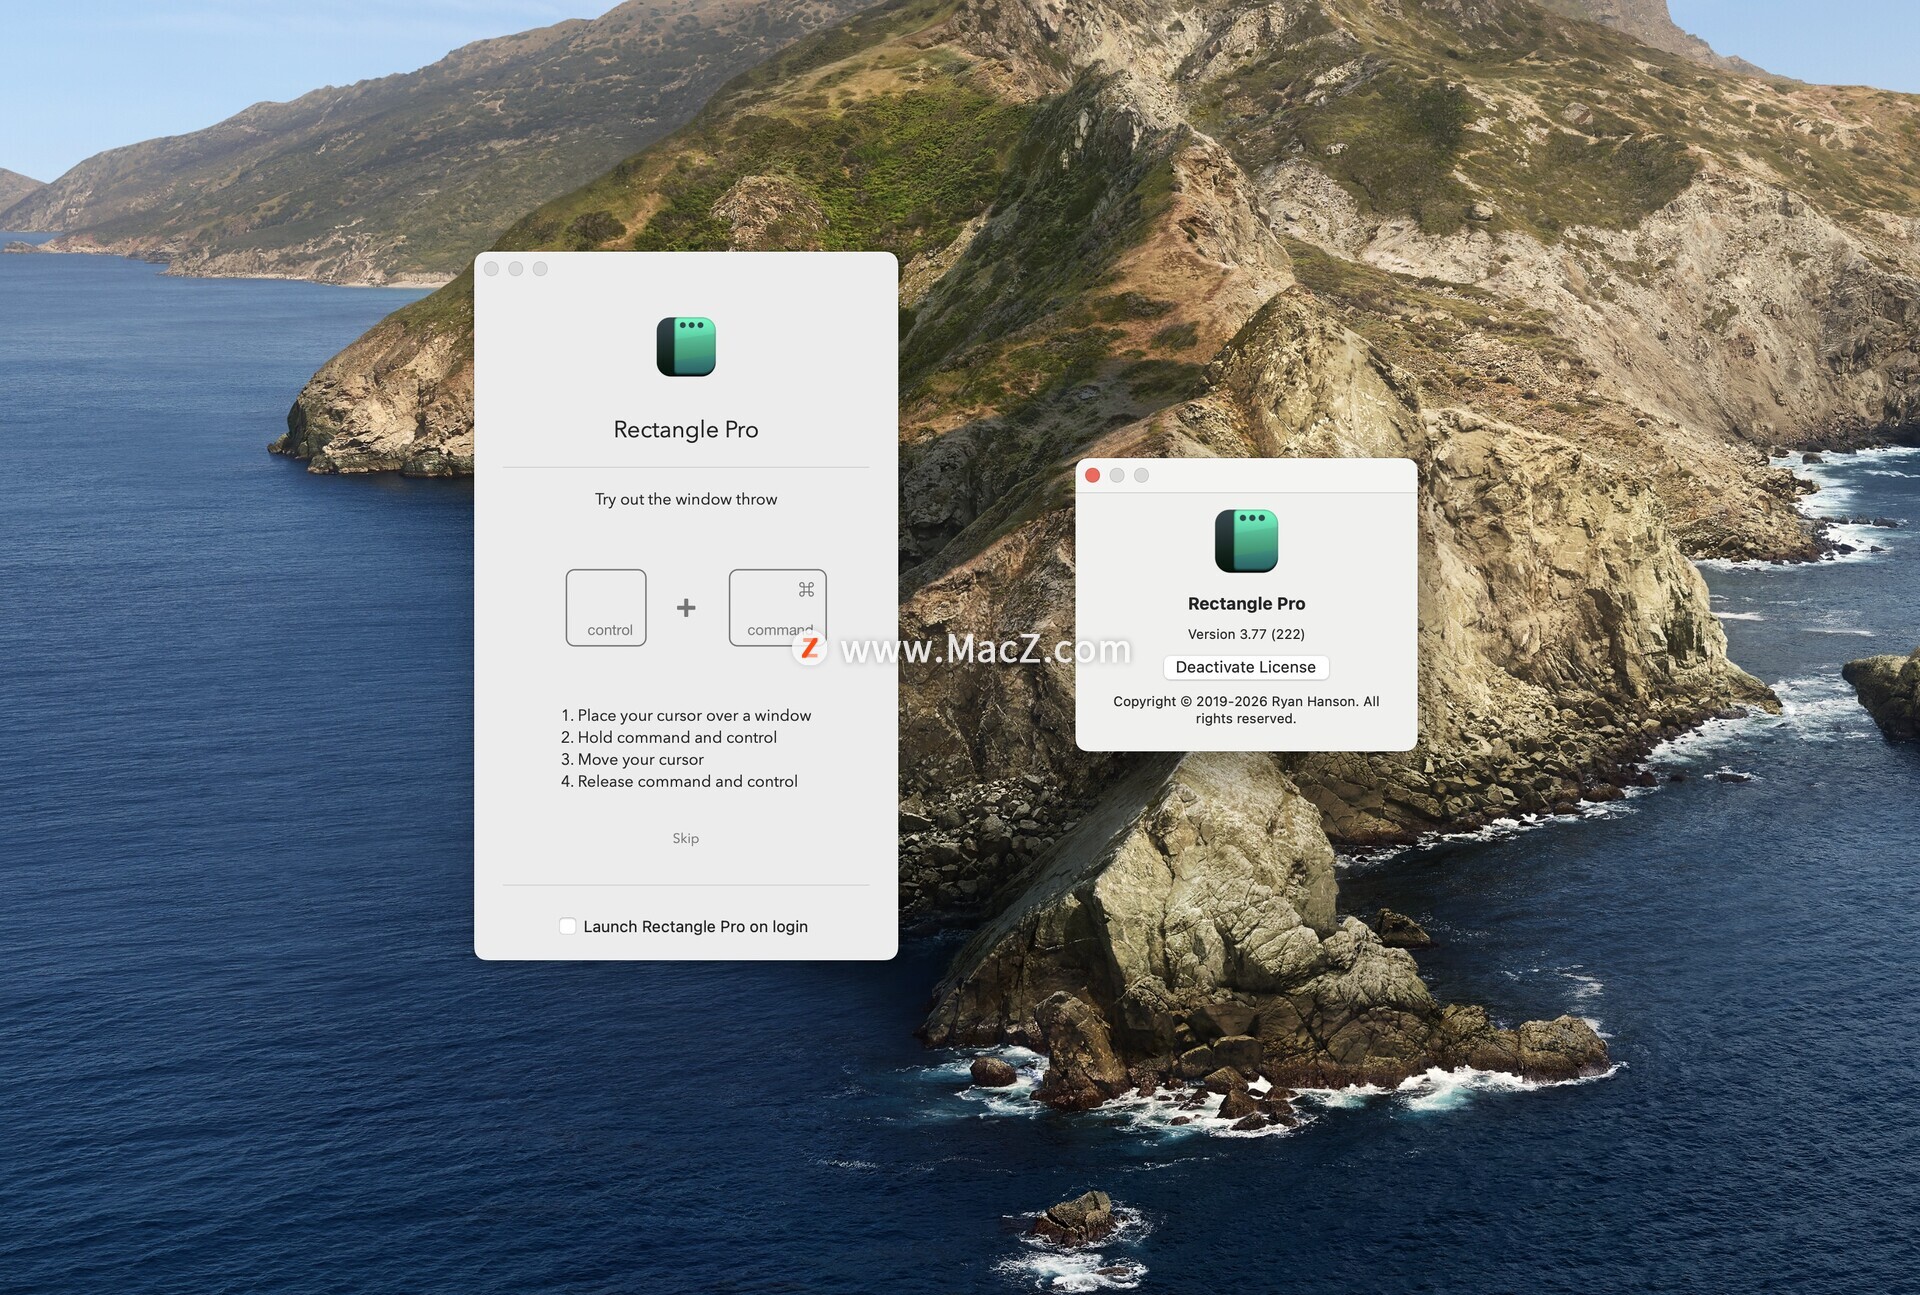Click the "Hold command and control" instruction step
This screenshot has width=1920, height=1295.
(668, 737)
